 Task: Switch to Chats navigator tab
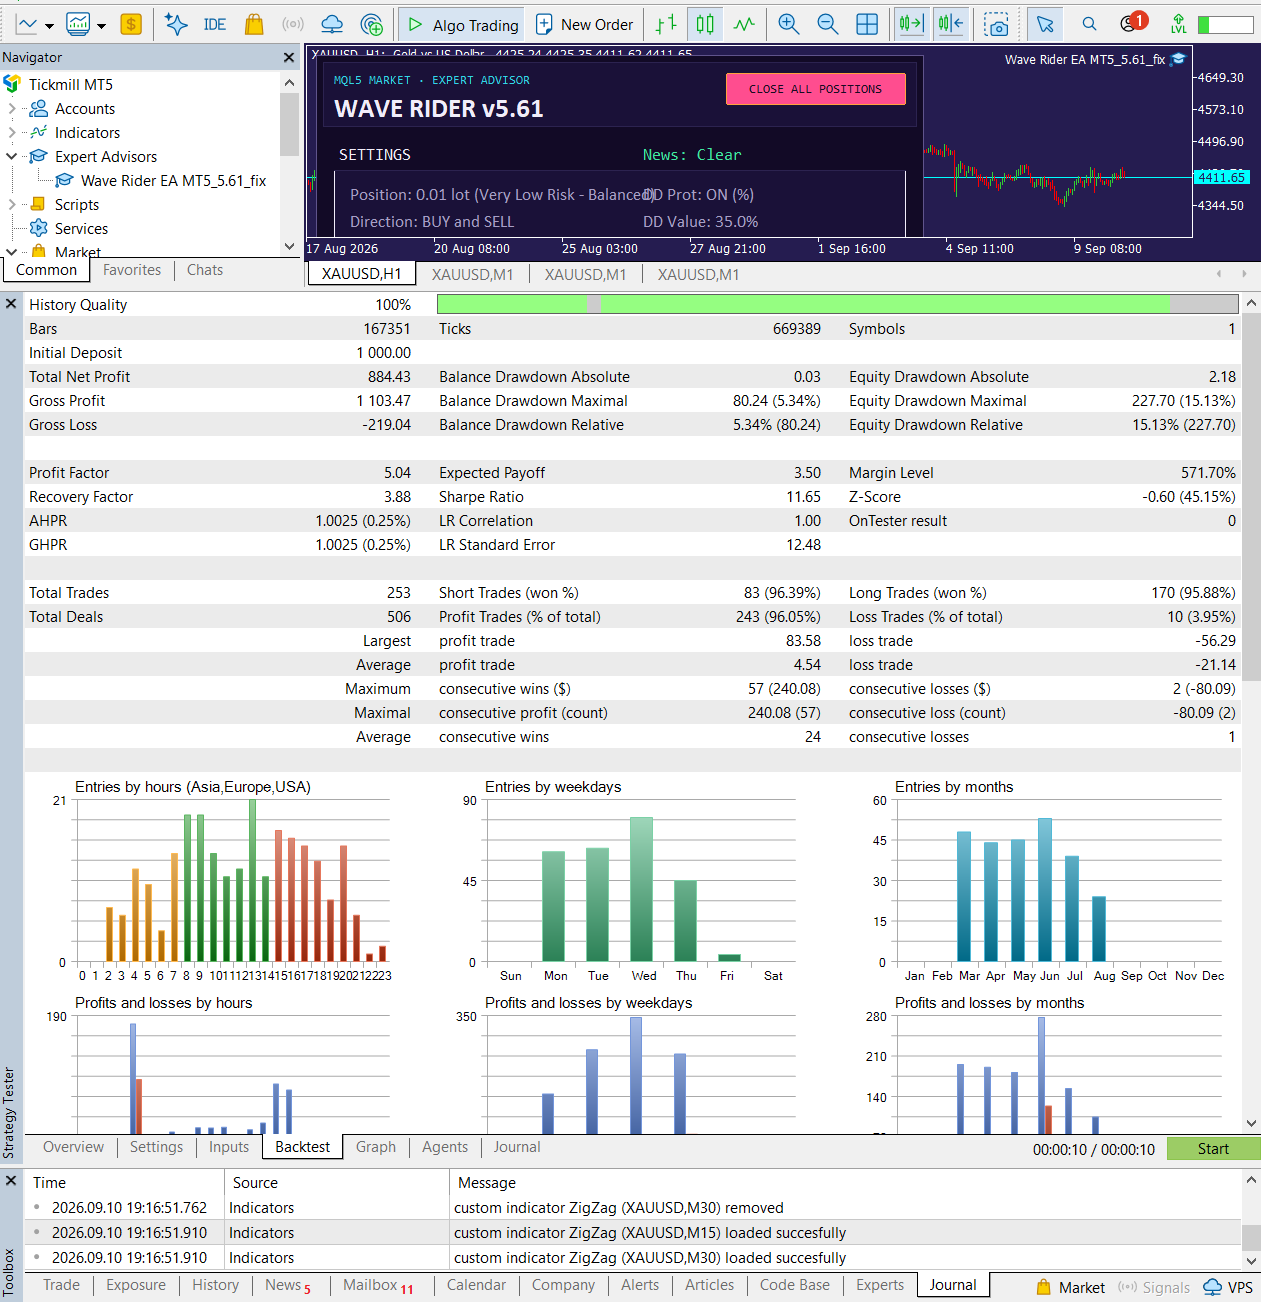[205, 270]
